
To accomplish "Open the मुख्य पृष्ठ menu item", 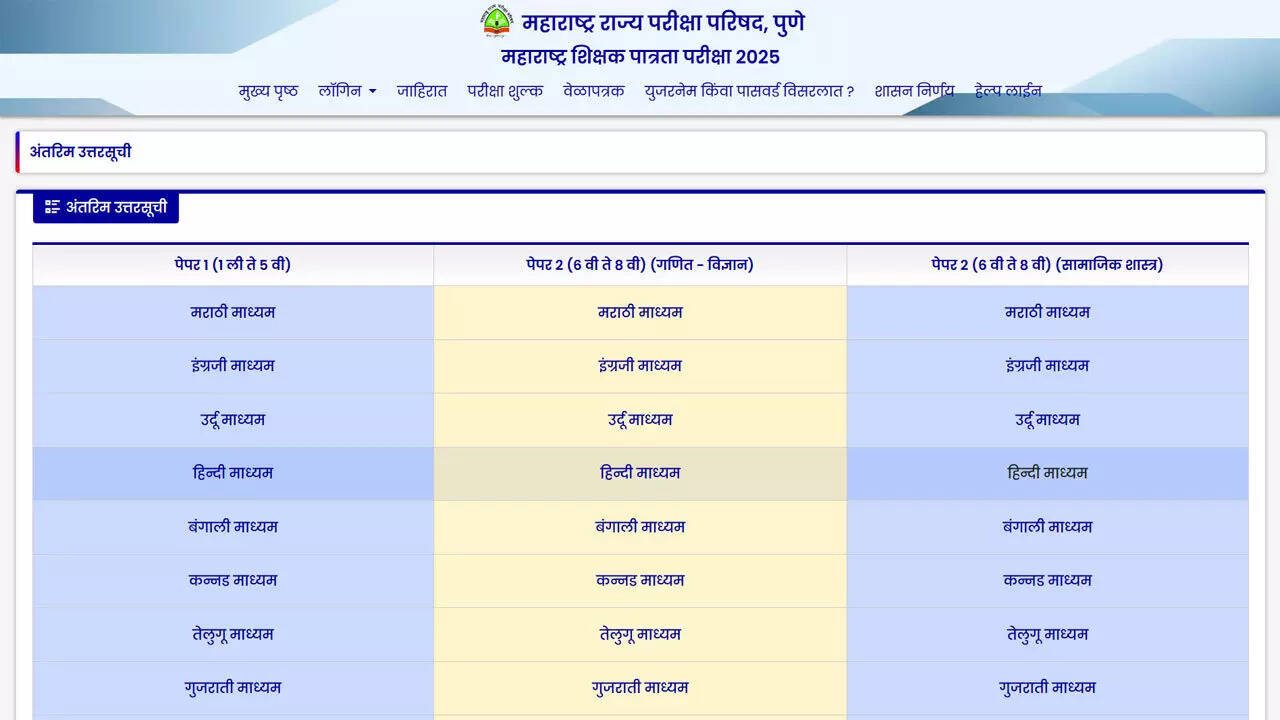I will pyautogui.click(x=268, y=91).
